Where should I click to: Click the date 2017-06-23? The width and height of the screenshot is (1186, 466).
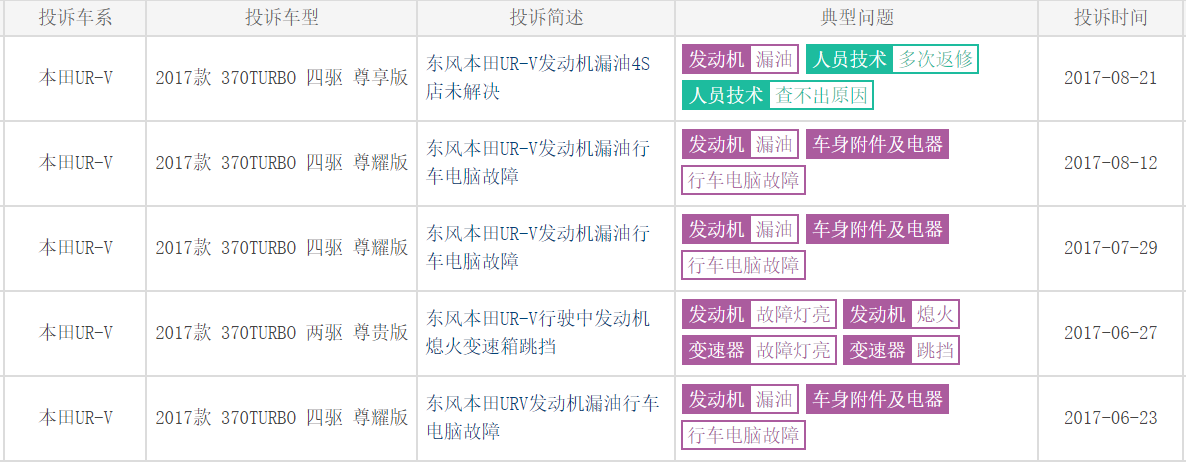(x=1110, y=418)
